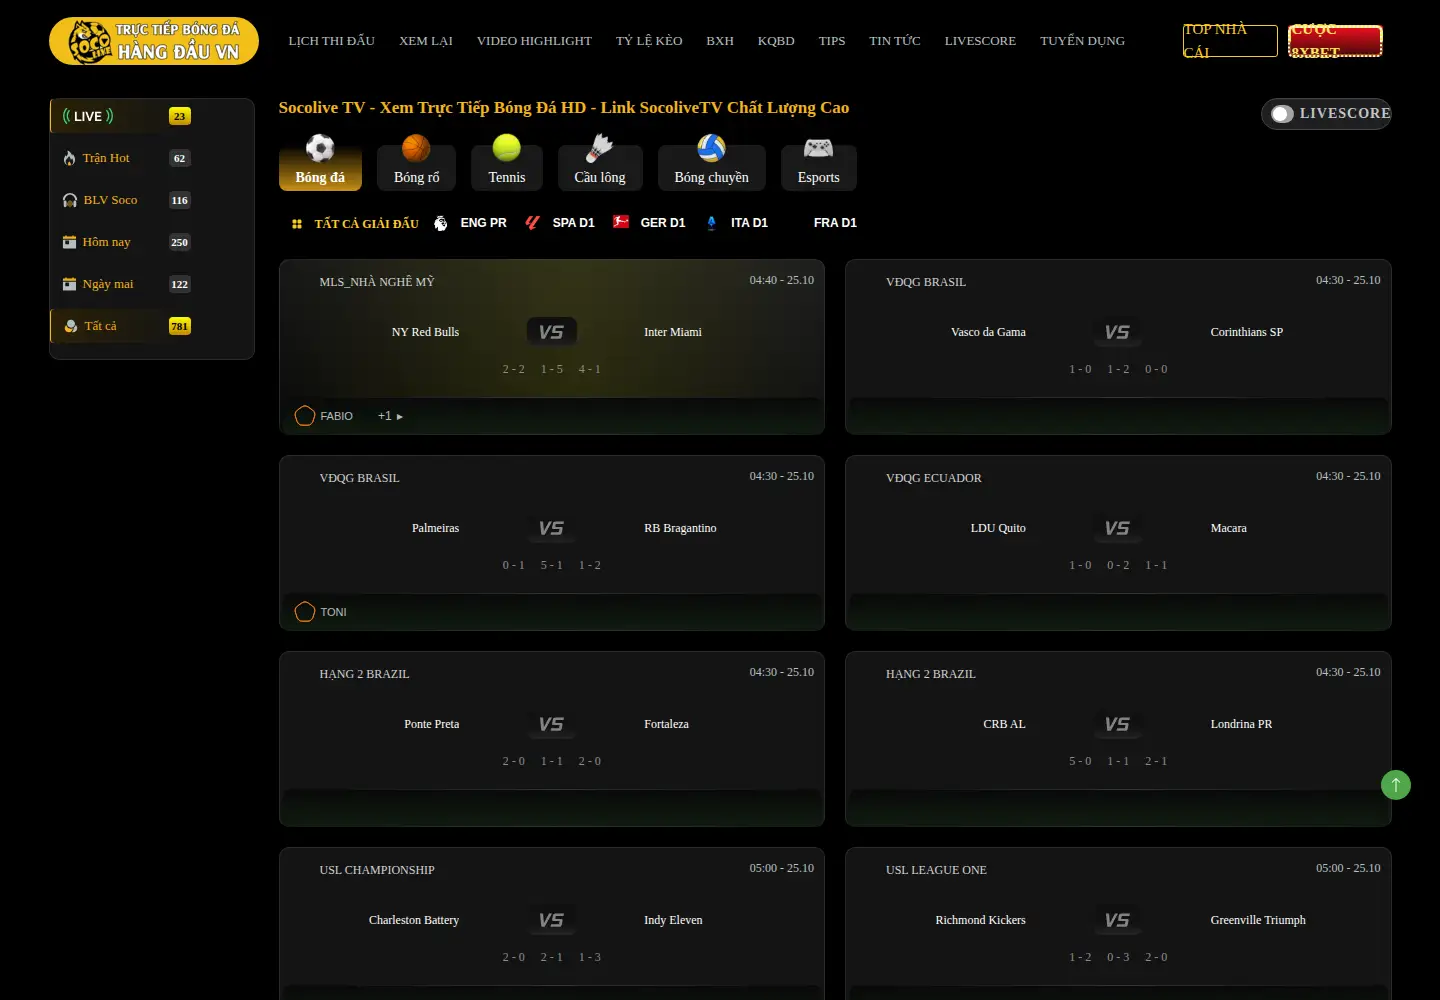Click the Socolive site logo
The height and width of the screenshot is (1000, 1440).
tap(154, 41)
